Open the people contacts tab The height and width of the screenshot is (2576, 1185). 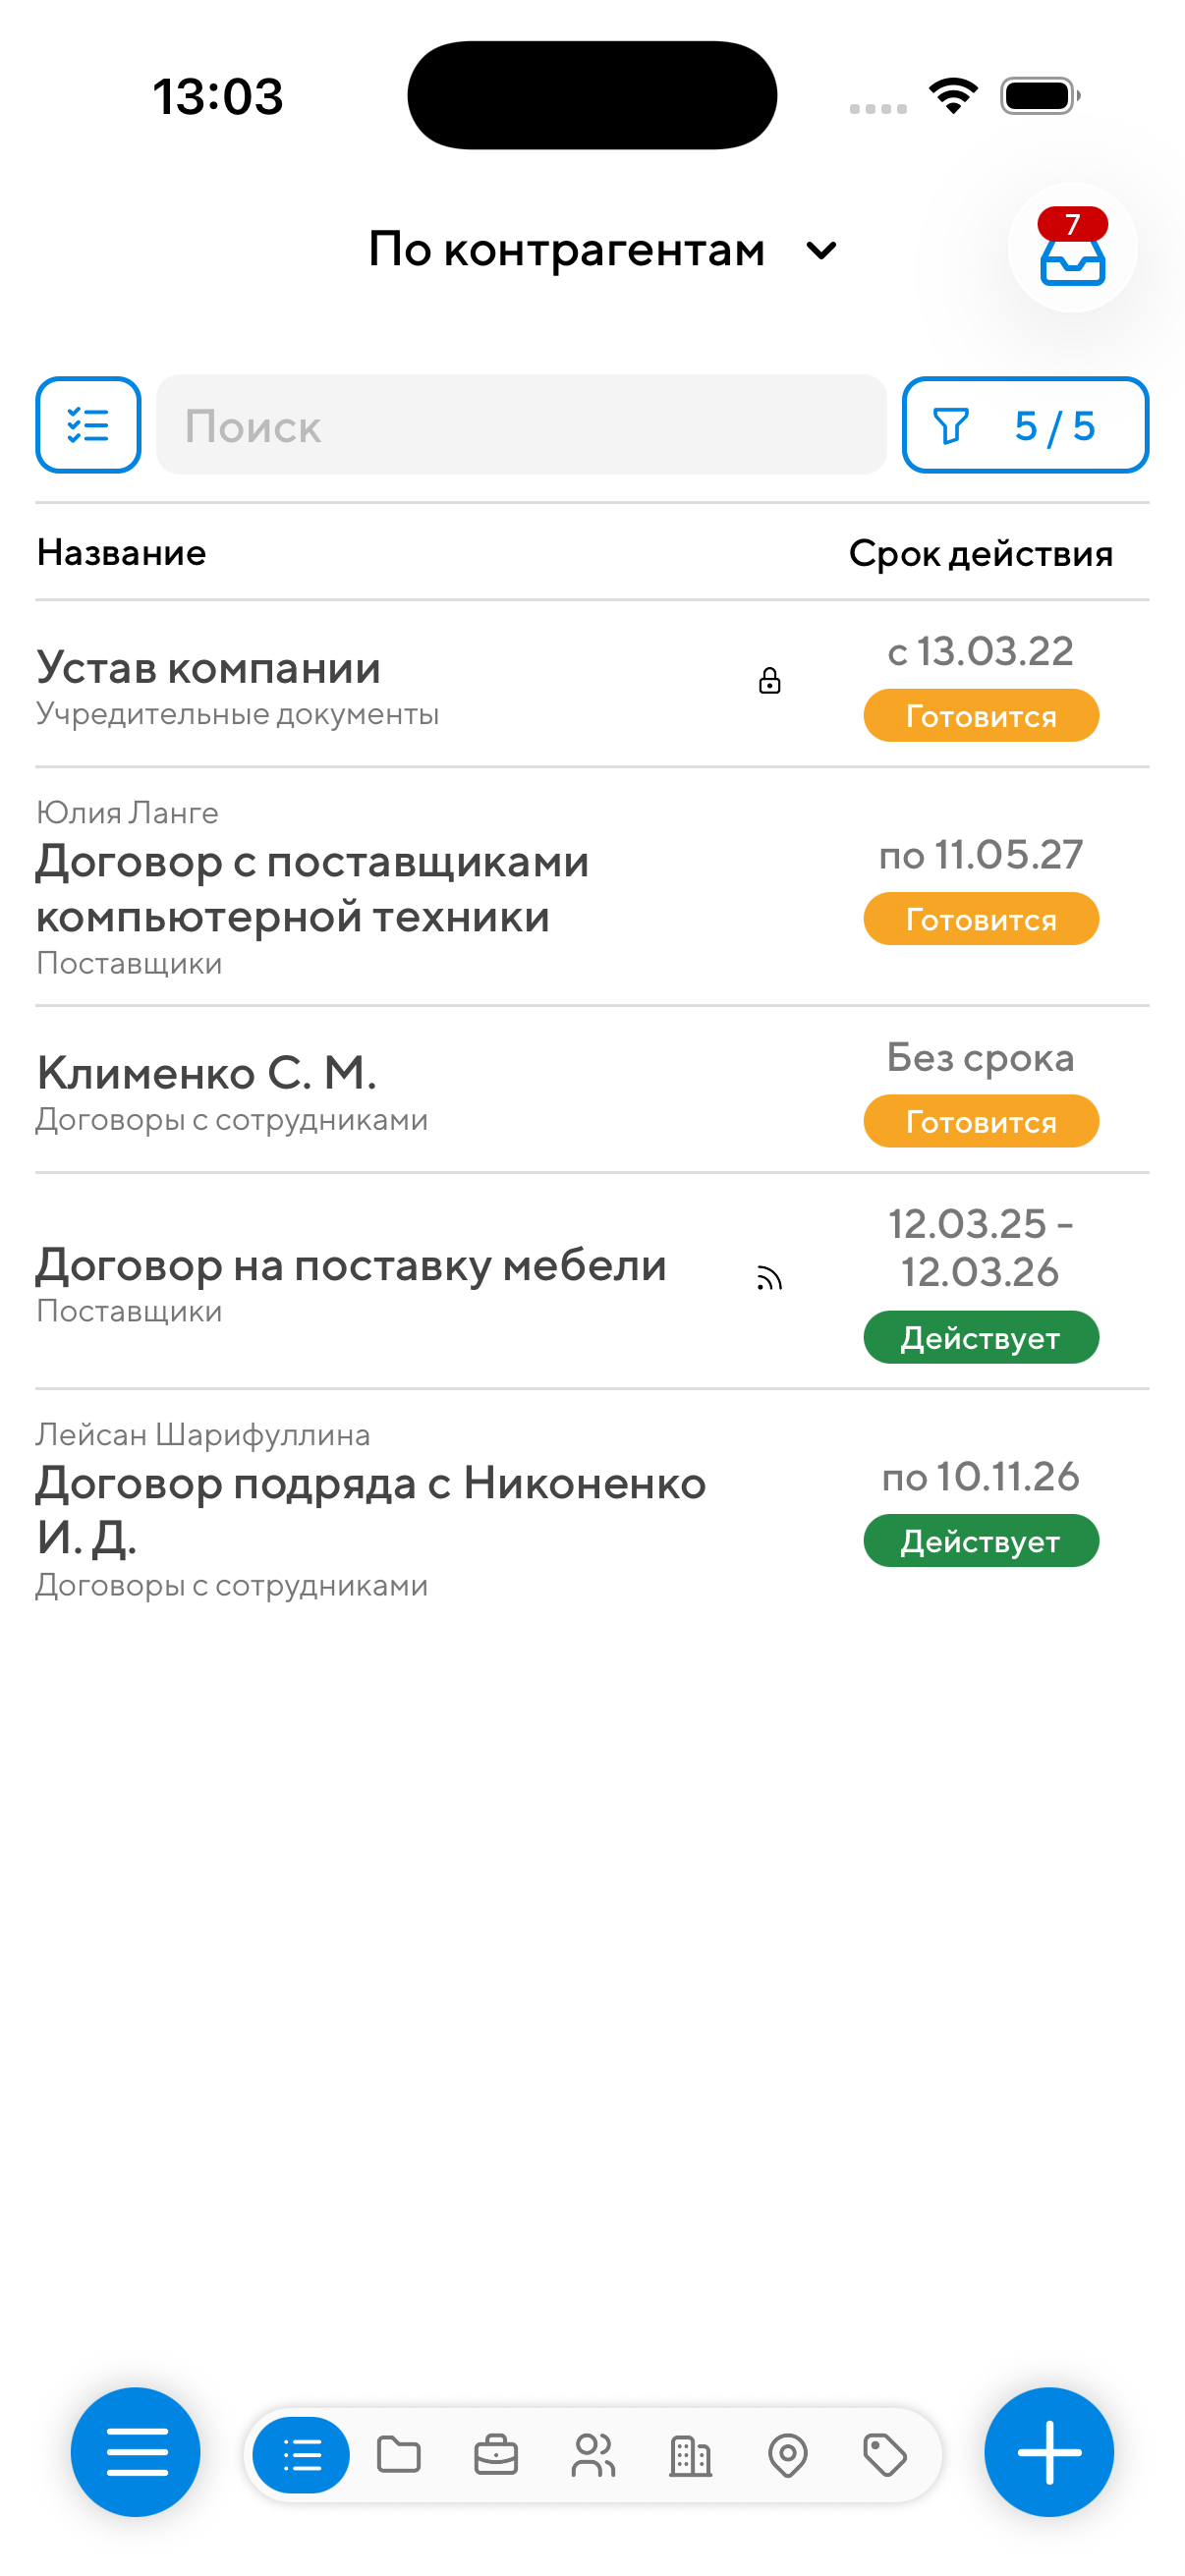point(593,2454)
